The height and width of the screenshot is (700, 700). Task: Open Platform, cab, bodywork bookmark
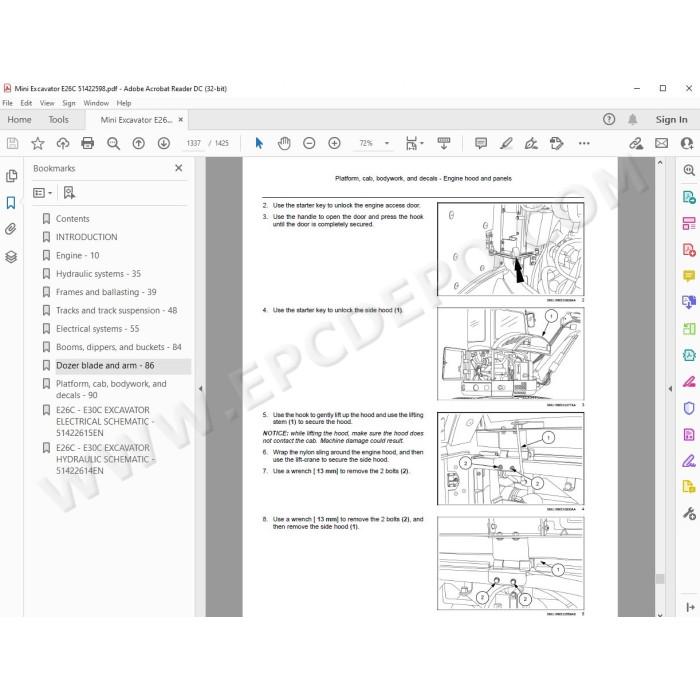coord(111,389)
